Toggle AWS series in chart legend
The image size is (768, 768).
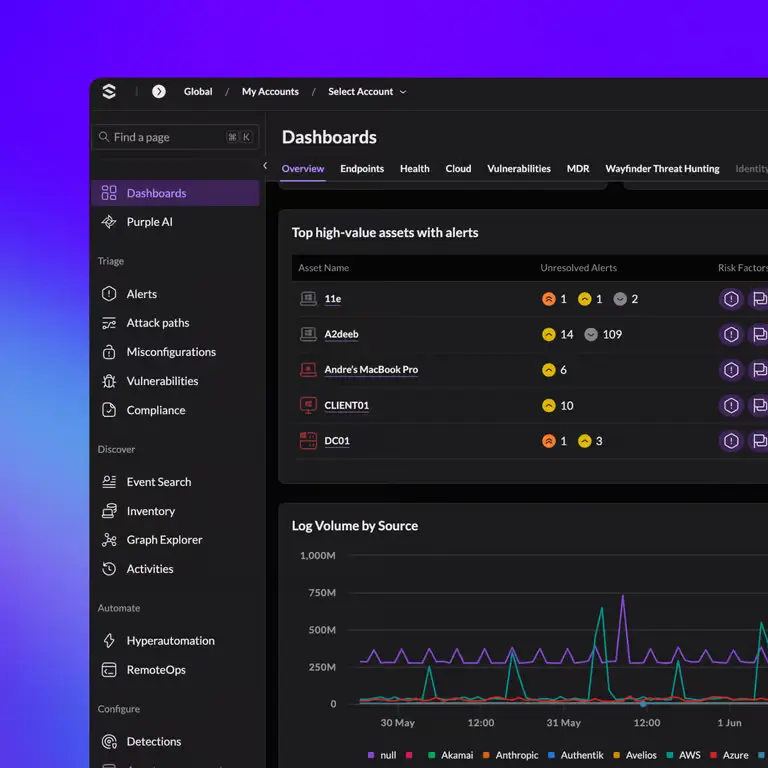point(684,755)
